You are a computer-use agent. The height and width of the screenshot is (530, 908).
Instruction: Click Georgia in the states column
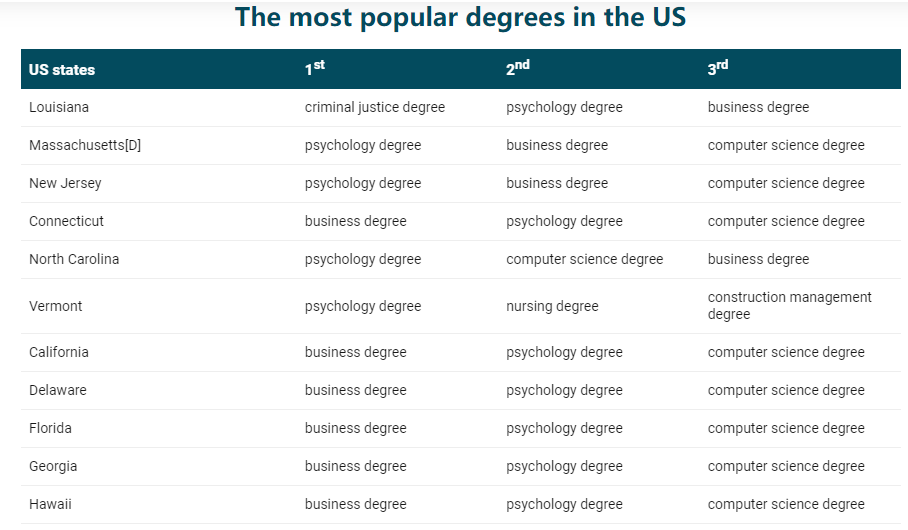(53, 466)
